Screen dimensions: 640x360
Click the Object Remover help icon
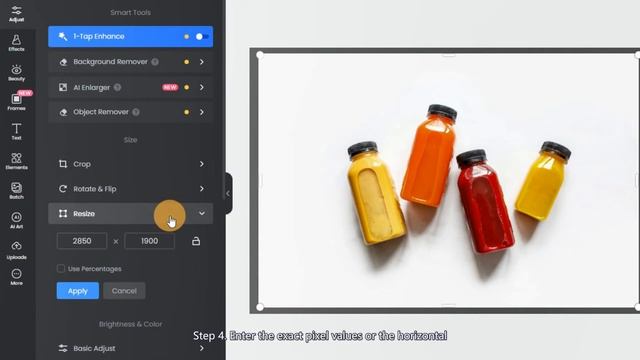(136, 112)
